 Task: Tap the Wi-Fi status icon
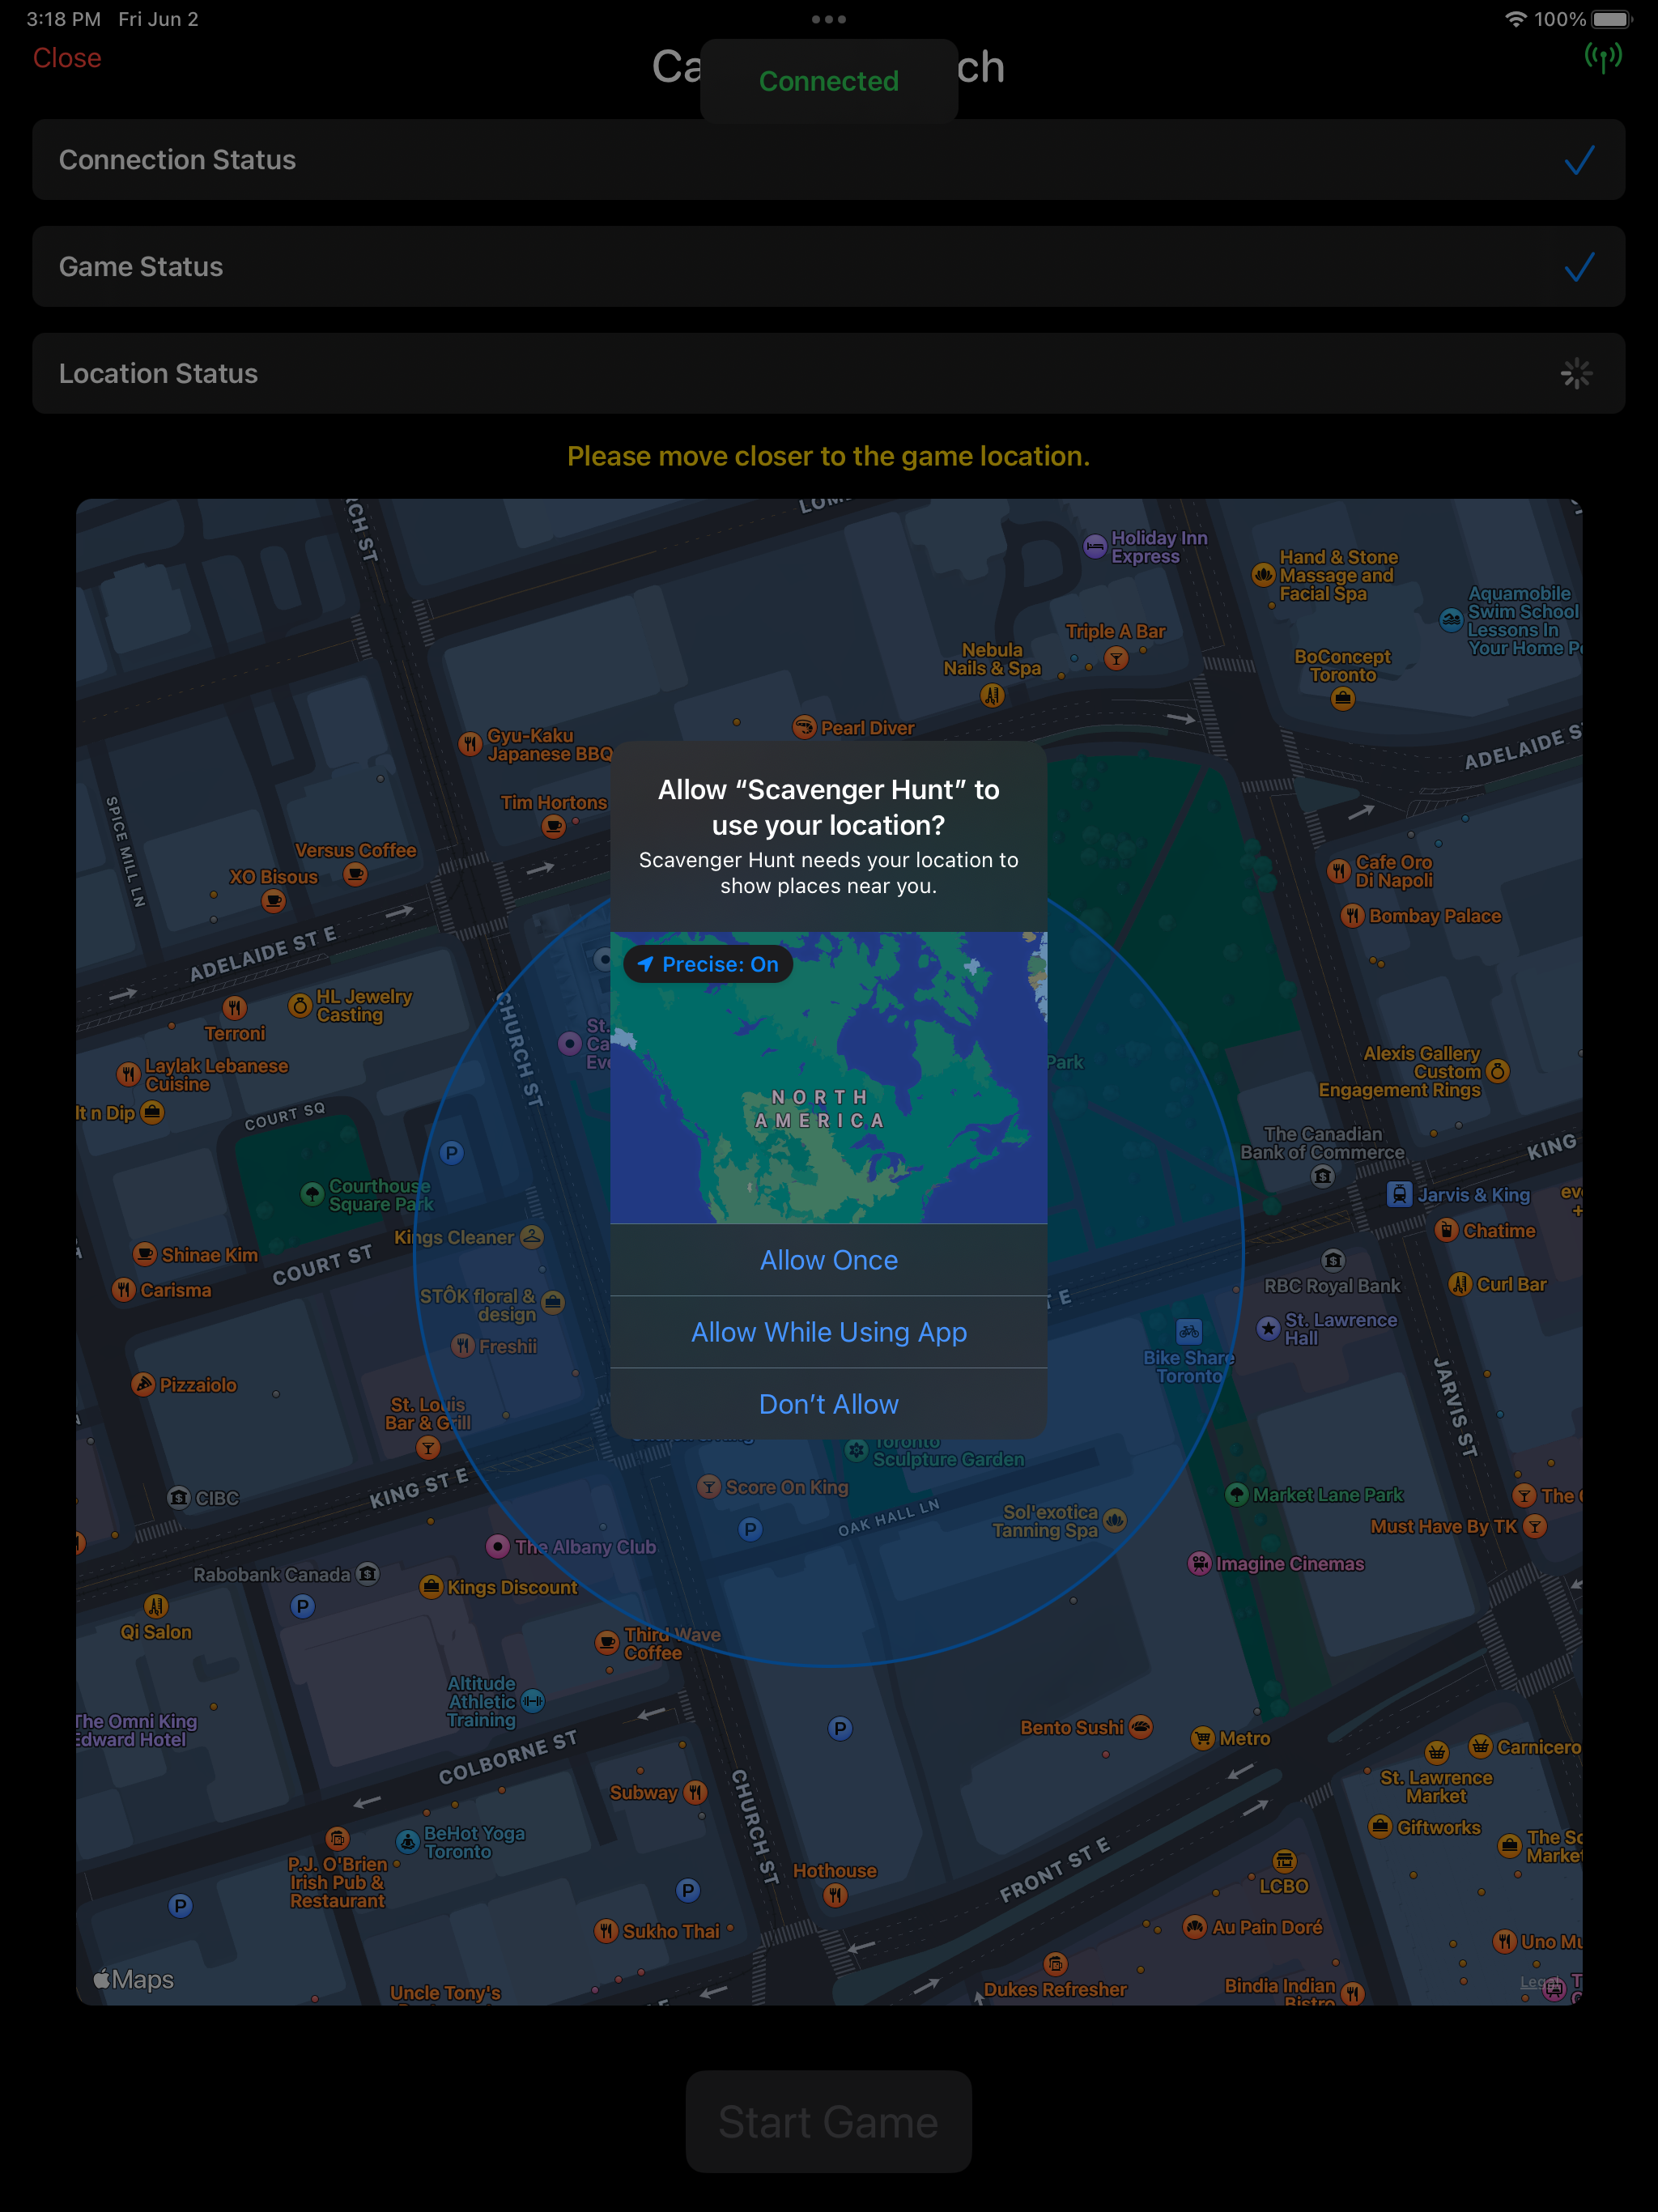pos(1515,19)
